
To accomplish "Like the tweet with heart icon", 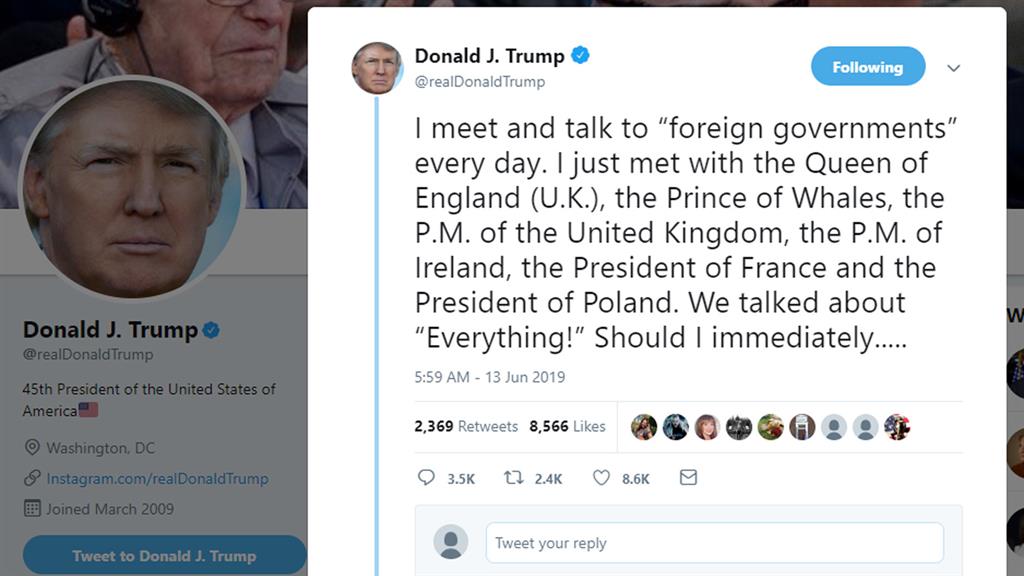I will point(601,478).
